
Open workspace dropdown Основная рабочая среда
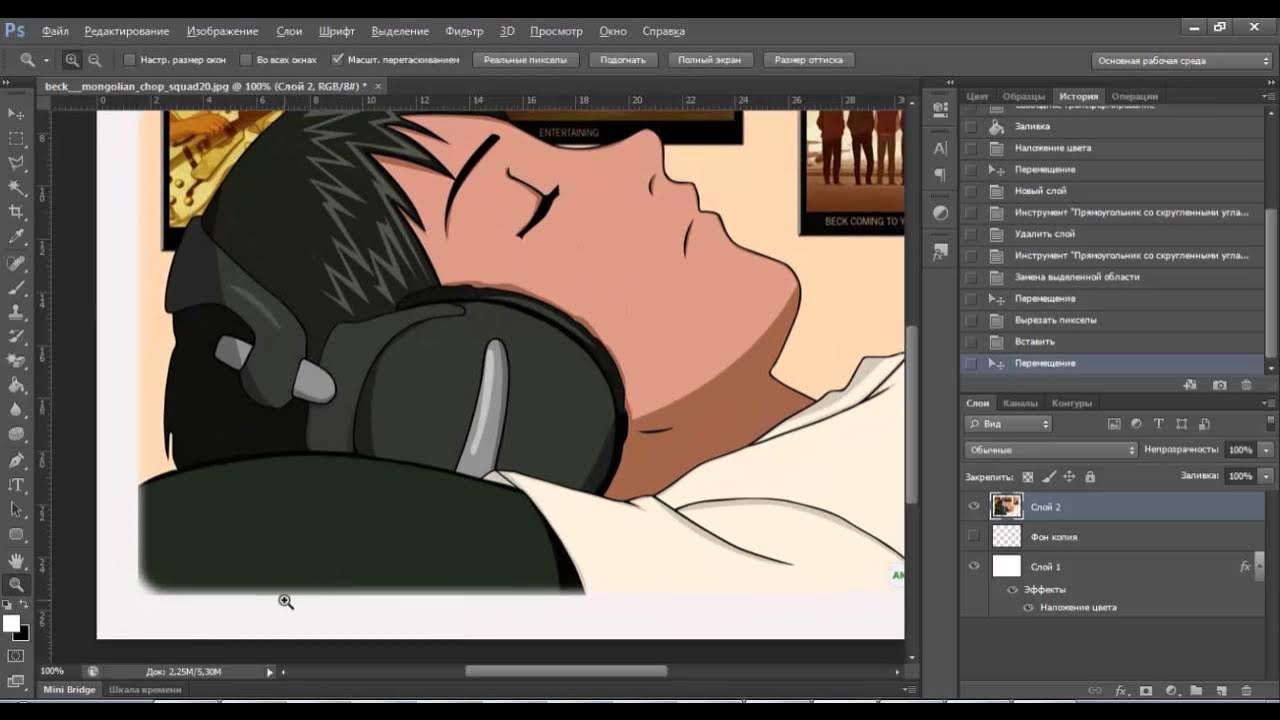coord(1182,60)
